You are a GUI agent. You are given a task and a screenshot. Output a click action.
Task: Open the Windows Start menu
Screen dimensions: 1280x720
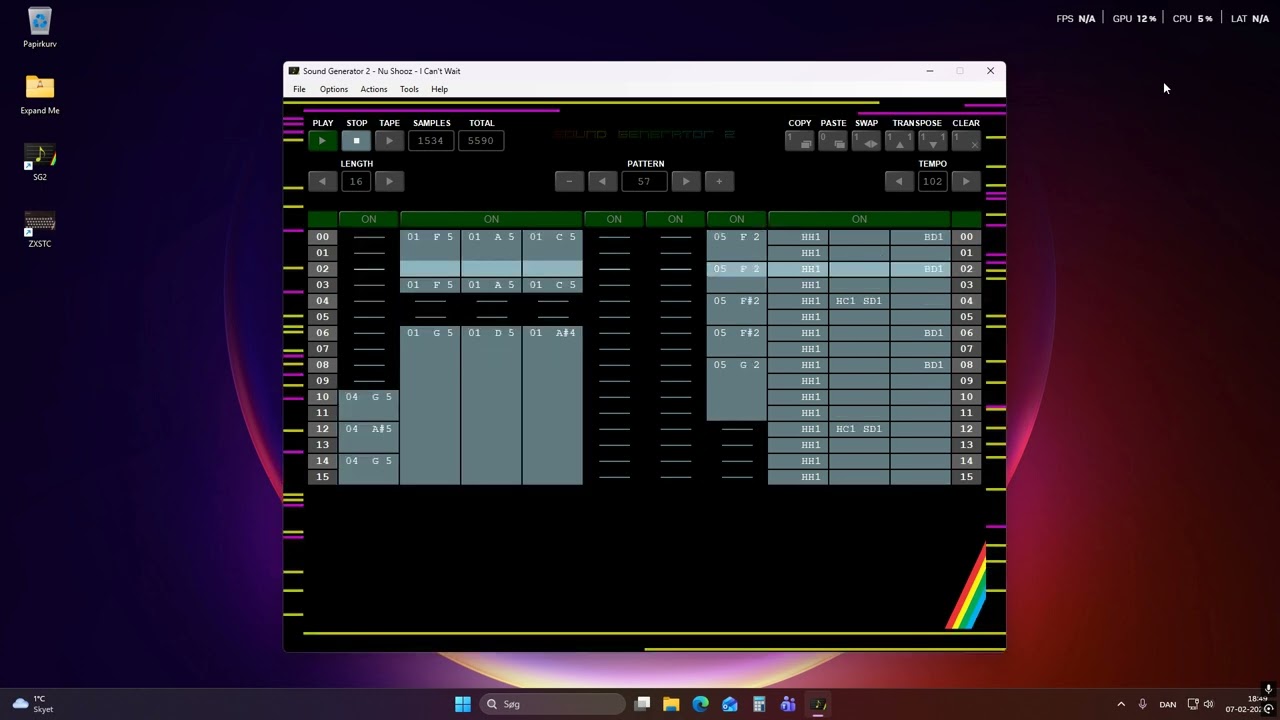coord(463,704)
